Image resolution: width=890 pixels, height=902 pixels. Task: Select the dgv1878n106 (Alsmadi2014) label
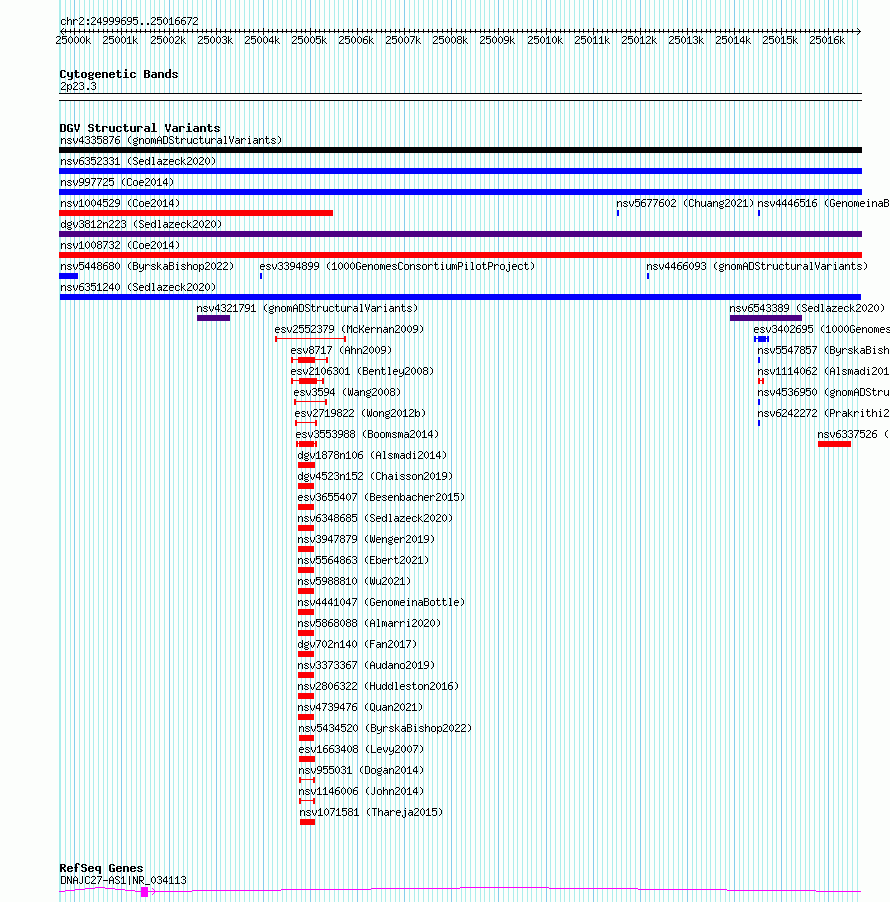click(372, 455)
